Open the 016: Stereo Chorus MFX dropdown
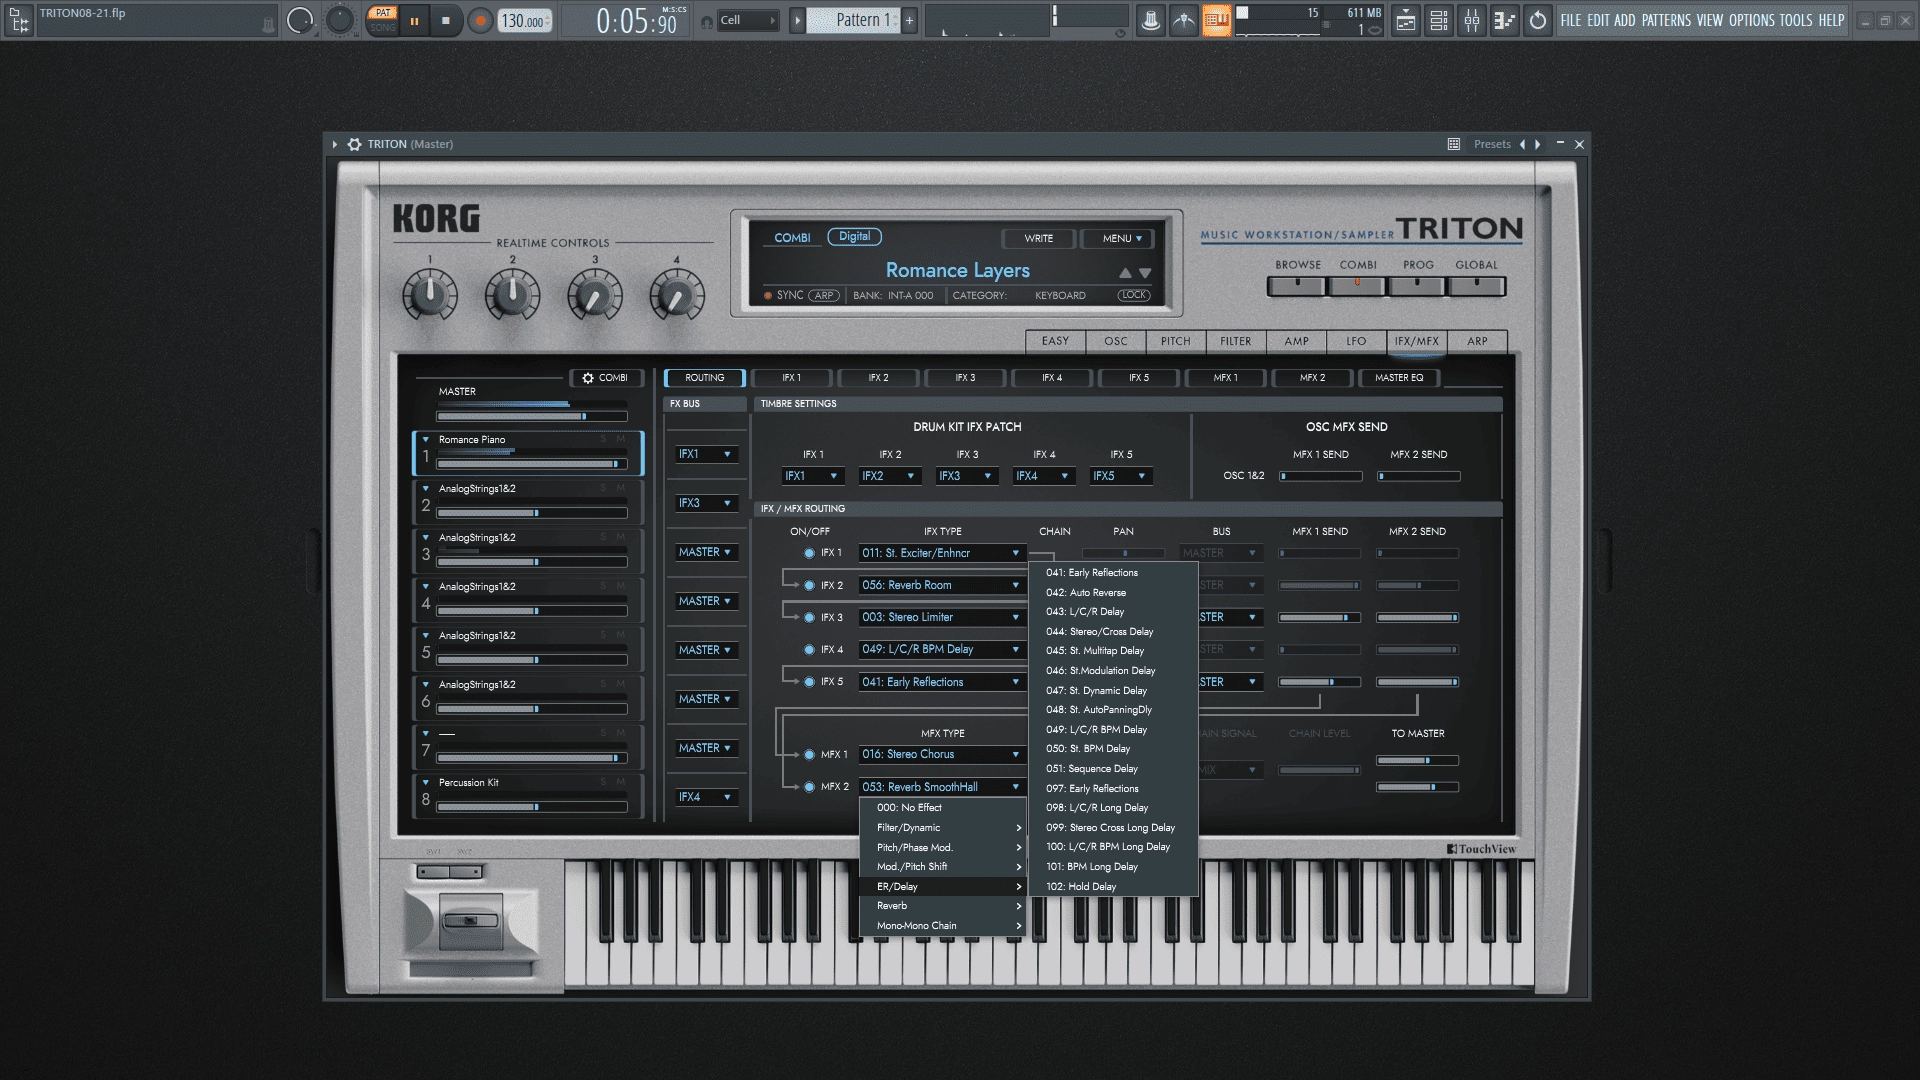1920x1080 pixels. pyautogui.click(x=941, y=755)
